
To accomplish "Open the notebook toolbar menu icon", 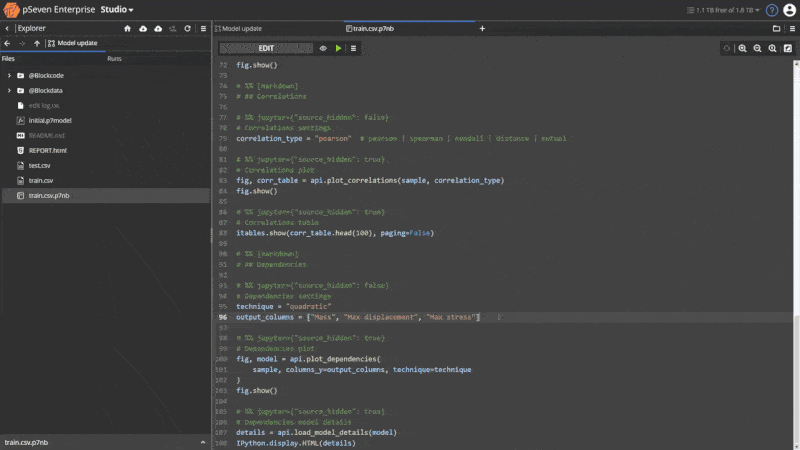I will point(353,48).
